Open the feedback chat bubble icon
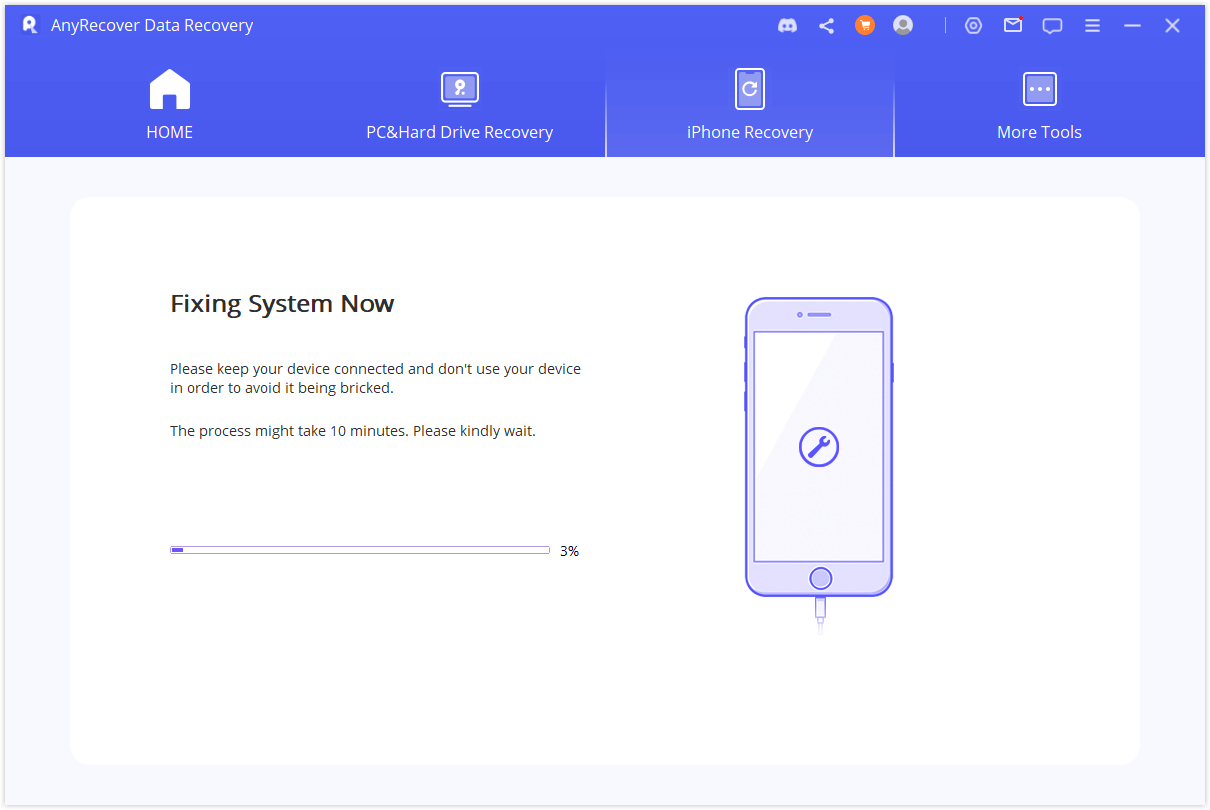1210x810 pixels. pos(1052,26)
